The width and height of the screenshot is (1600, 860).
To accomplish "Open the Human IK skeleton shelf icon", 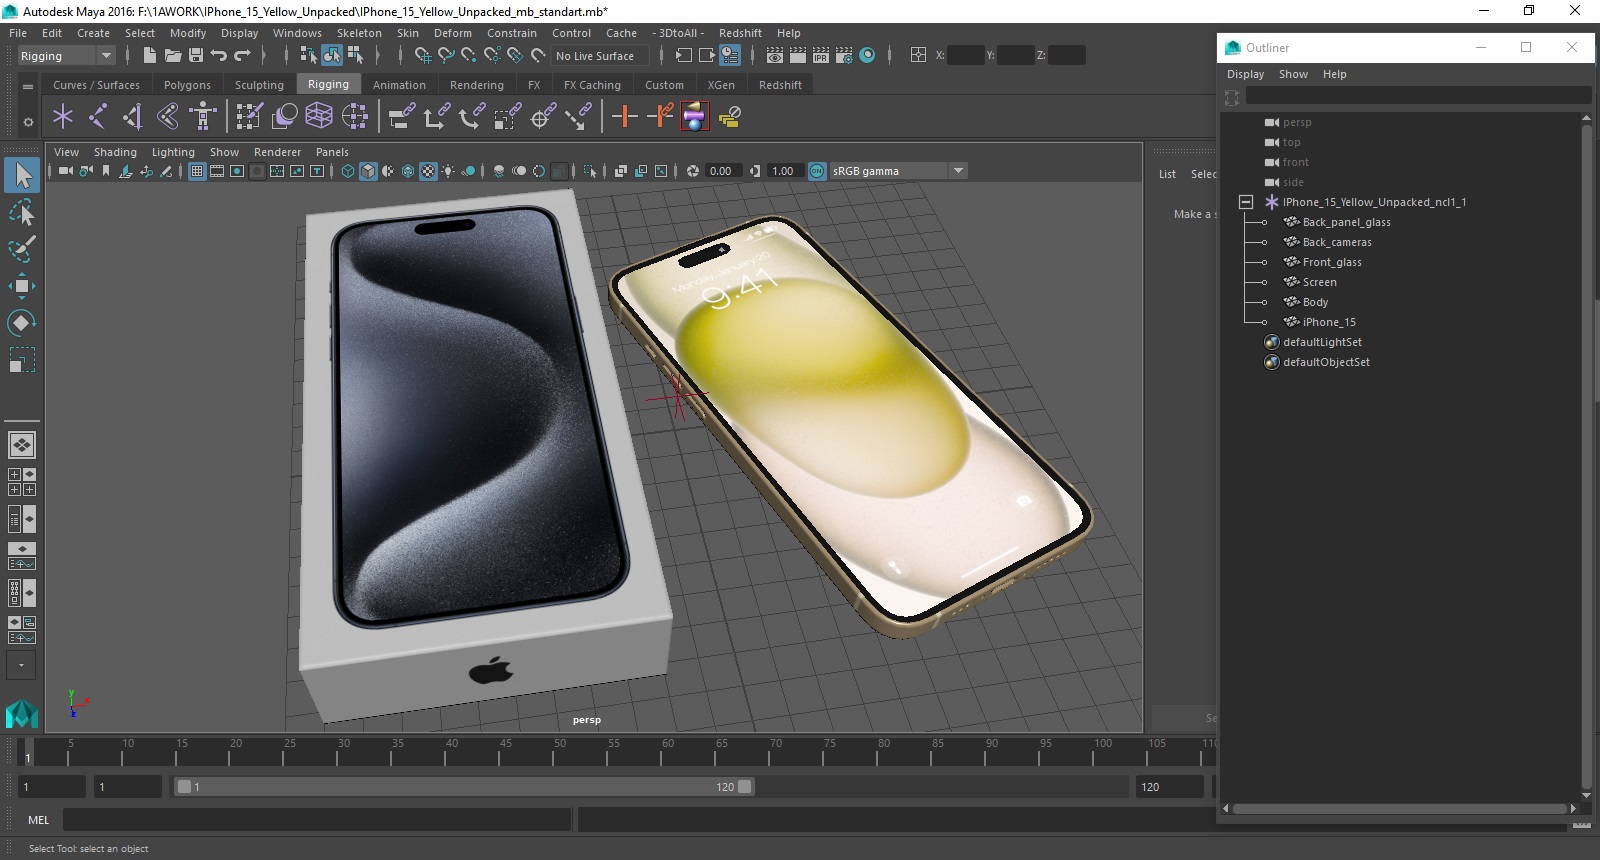I will (x=203, y=117).
